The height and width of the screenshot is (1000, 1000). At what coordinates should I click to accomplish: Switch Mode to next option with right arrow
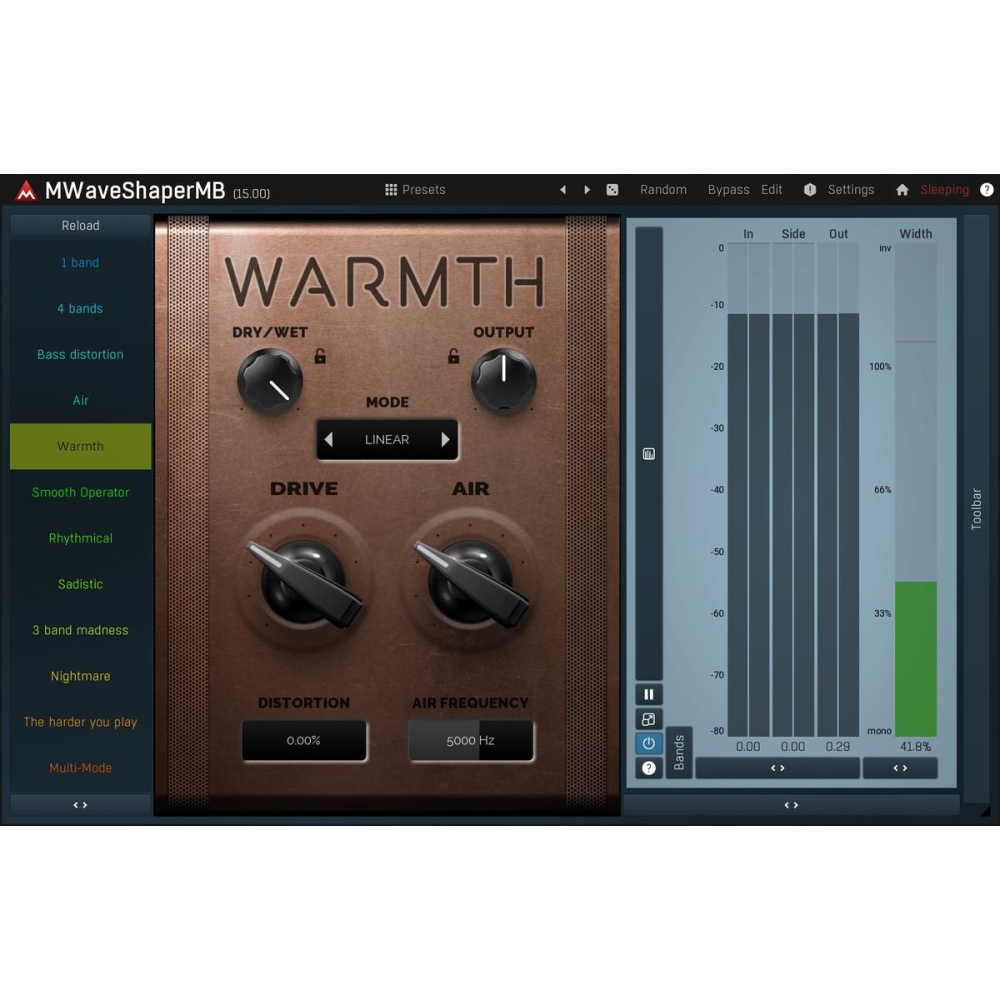[x=445, y=440]
